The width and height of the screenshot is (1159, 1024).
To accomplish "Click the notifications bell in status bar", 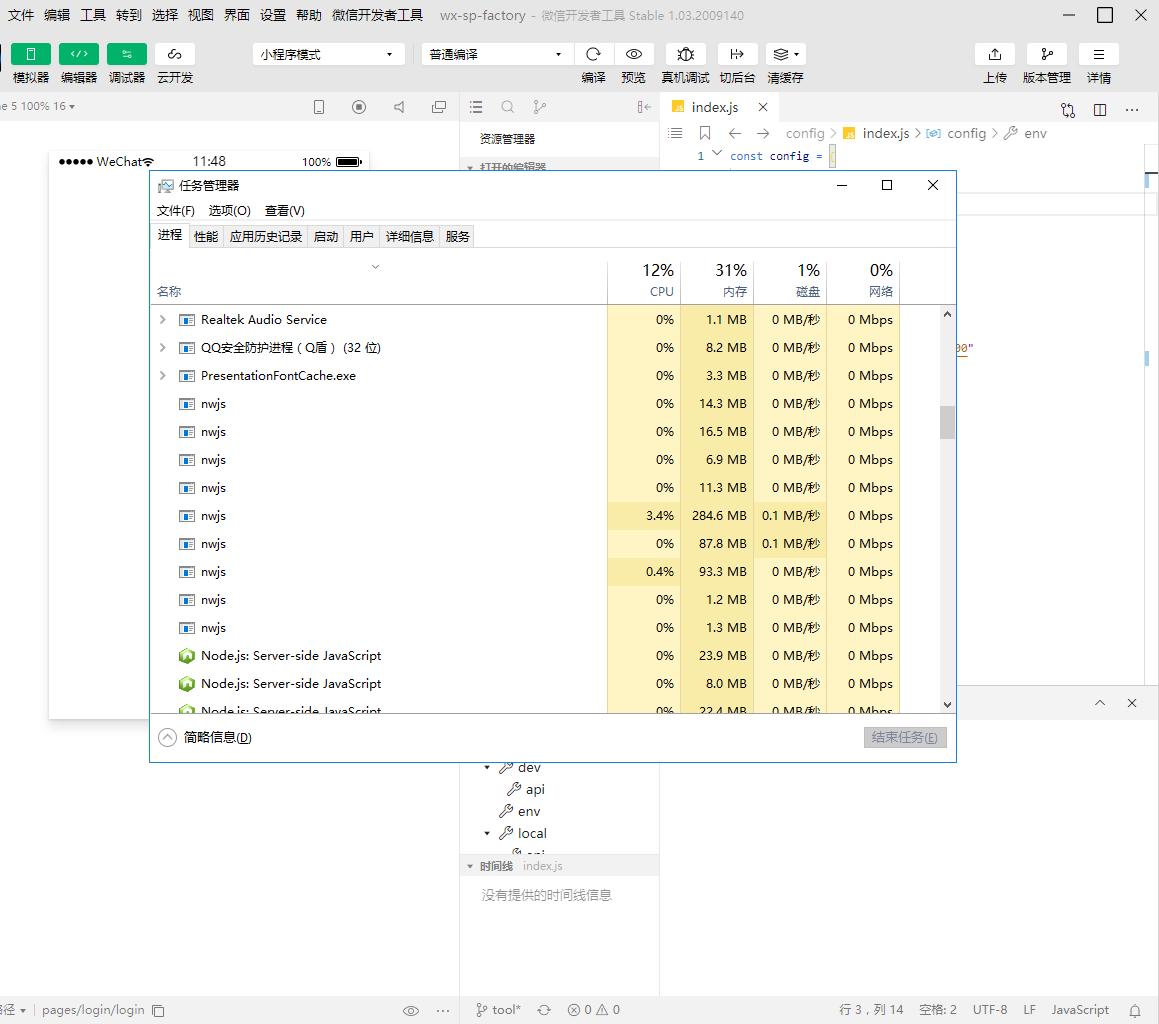I will [1135, 1010].
